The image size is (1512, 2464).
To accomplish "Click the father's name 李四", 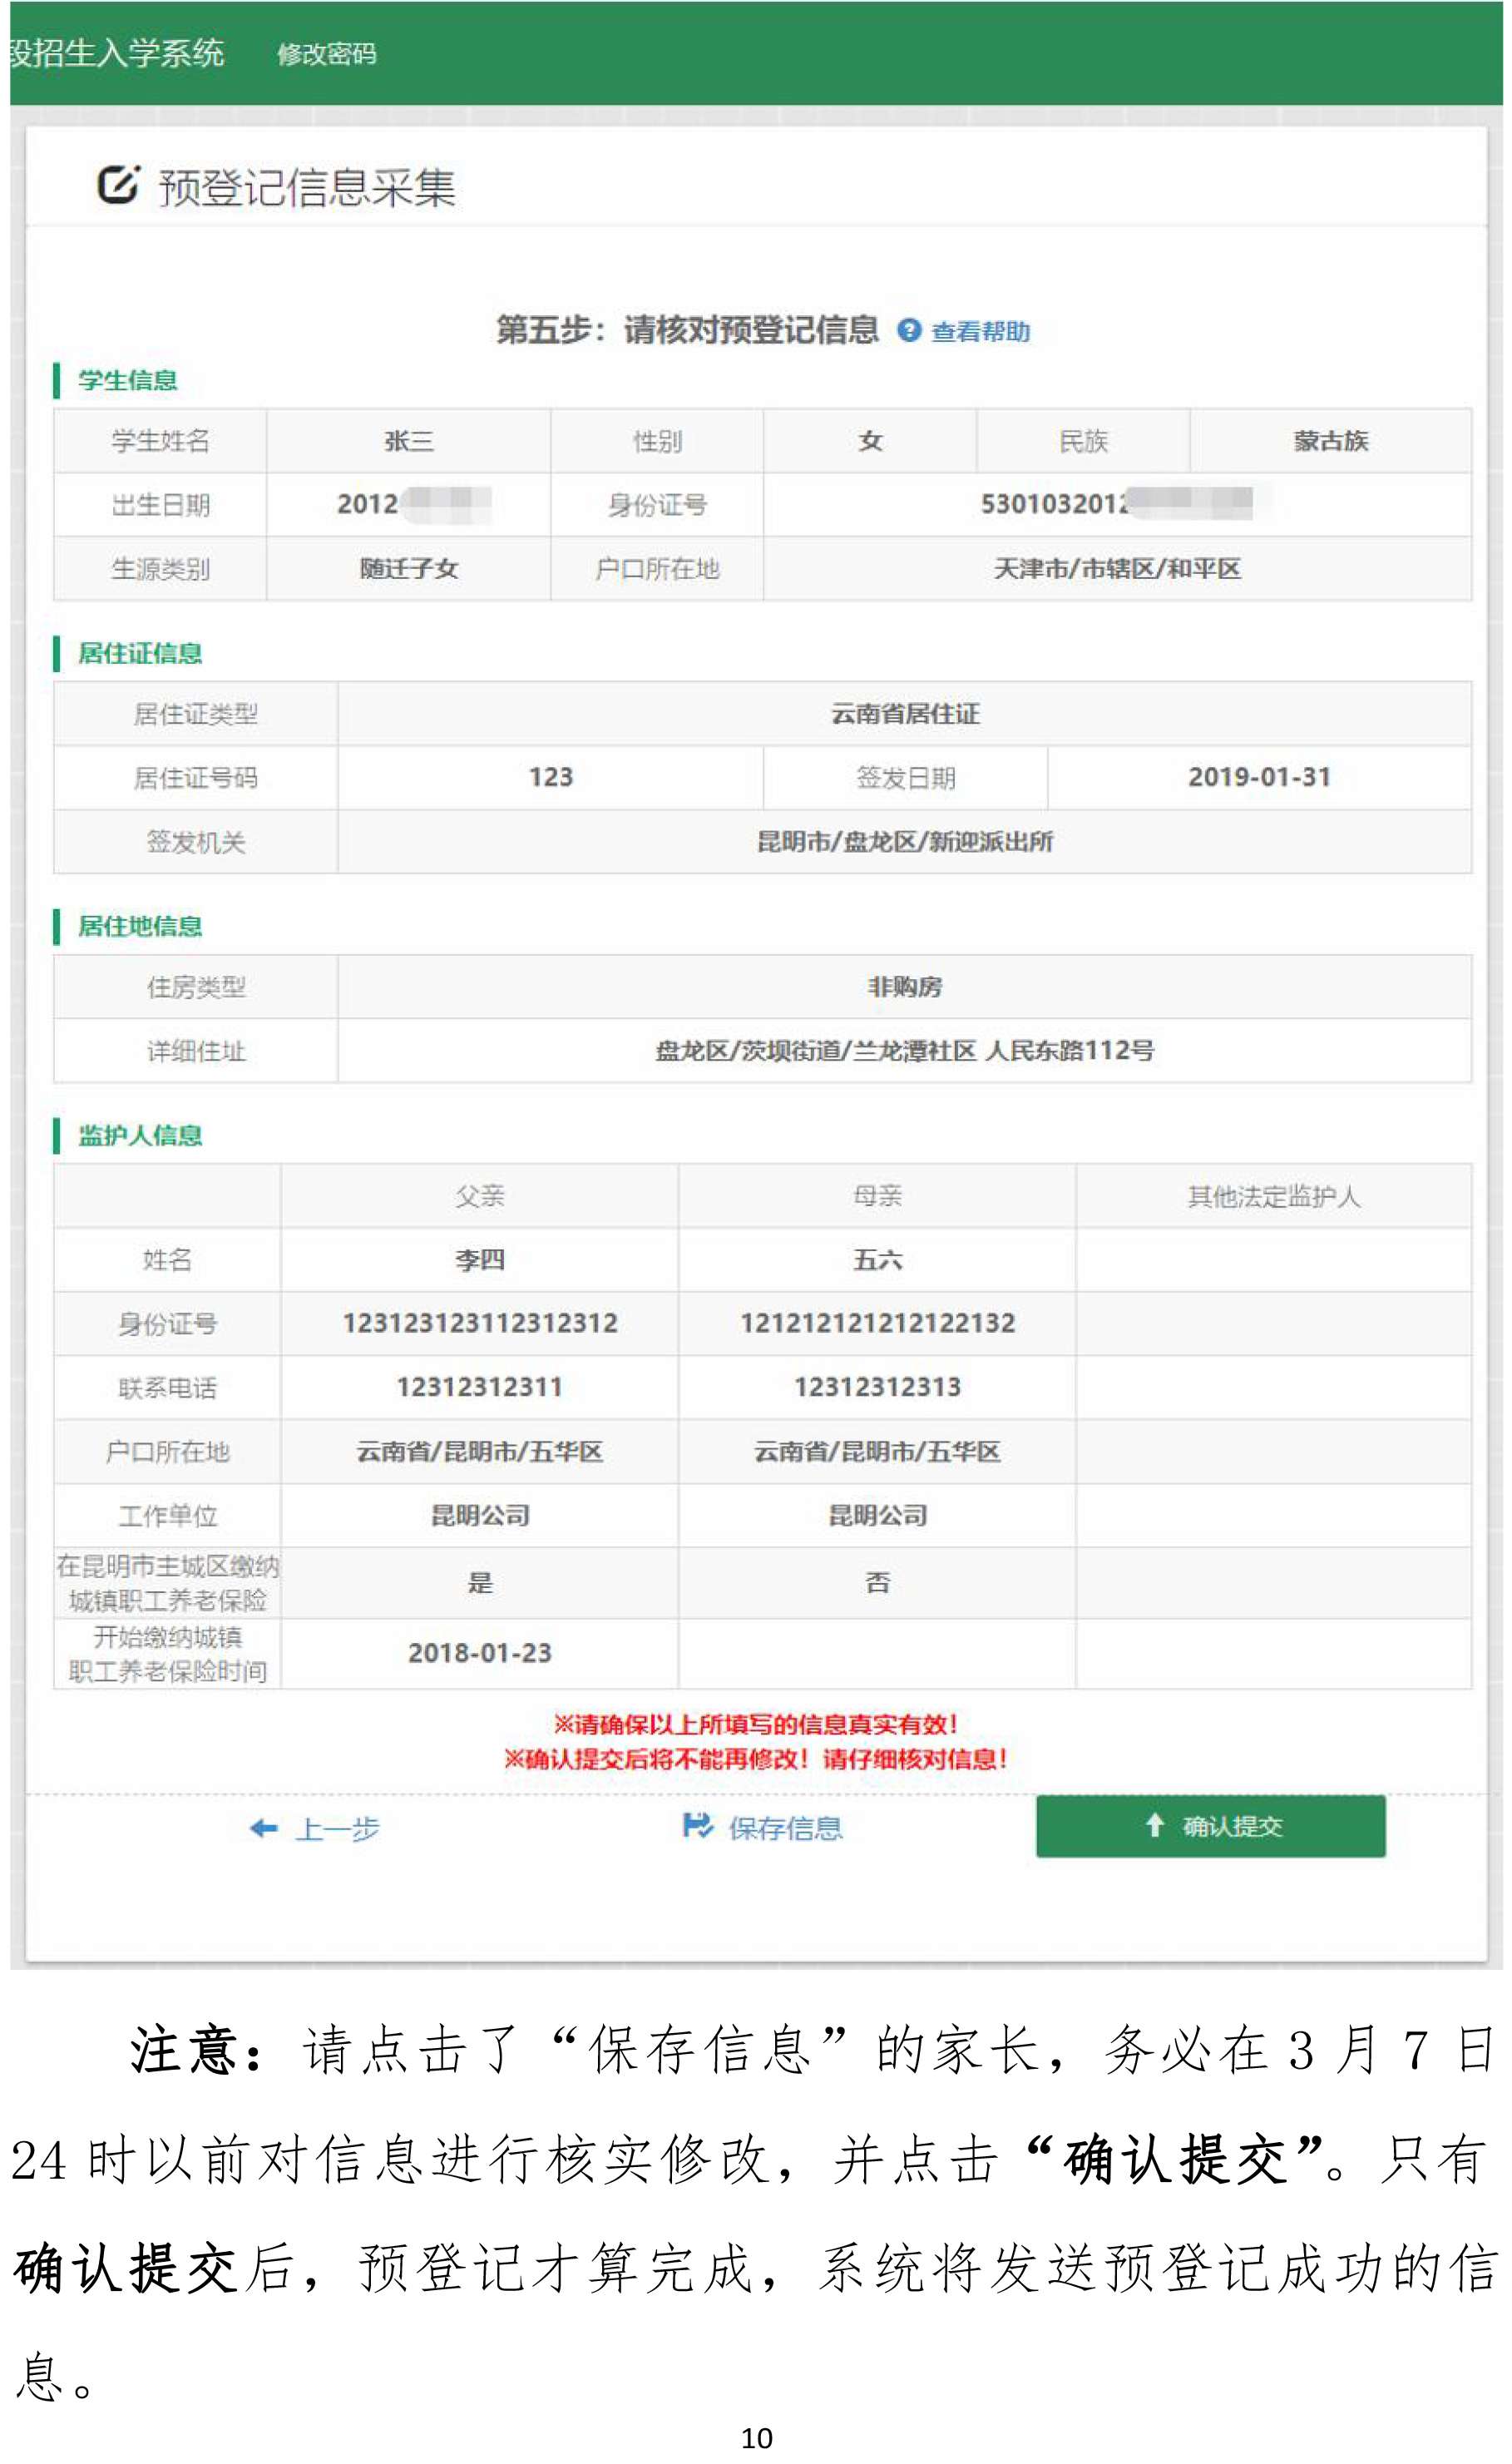I will pos(479,1260).
